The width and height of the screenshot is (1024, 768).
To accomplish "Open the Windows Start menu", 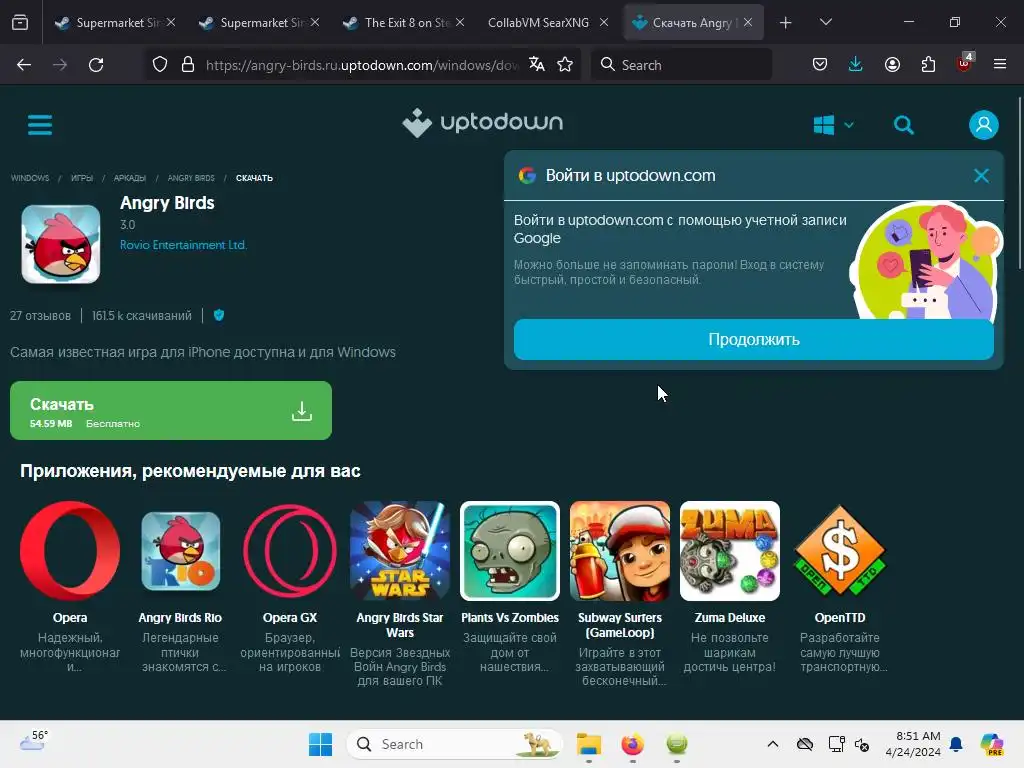I will click(320, 744).
